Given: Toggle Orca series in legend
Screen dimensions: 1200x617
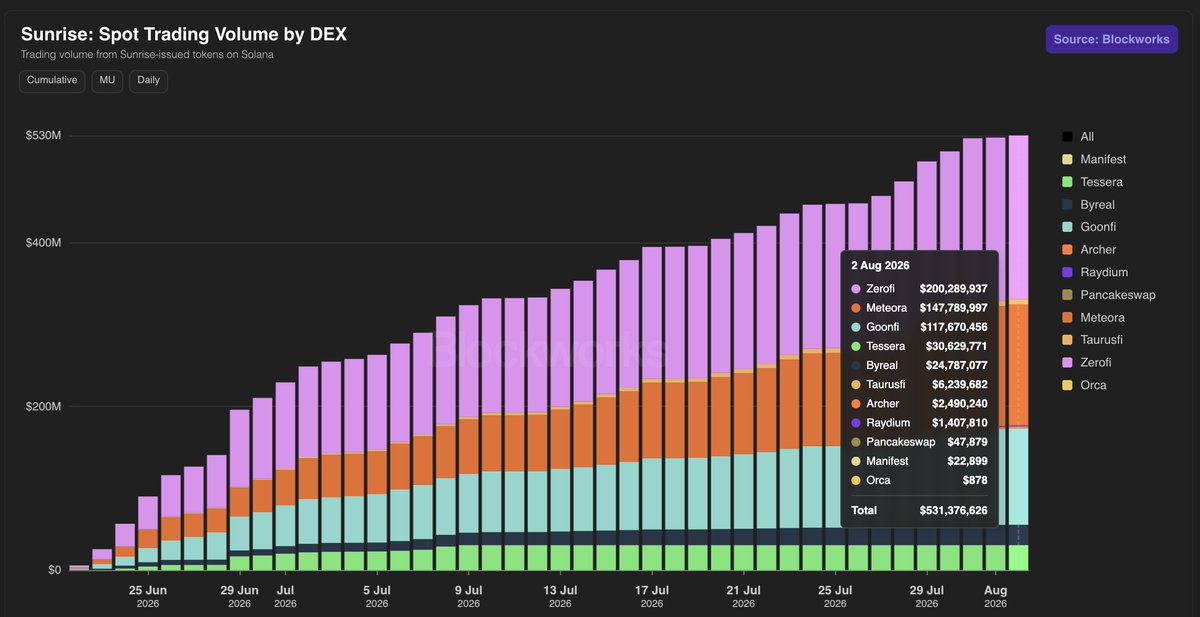Looking at the screenshot, I should pos(1084,385).
